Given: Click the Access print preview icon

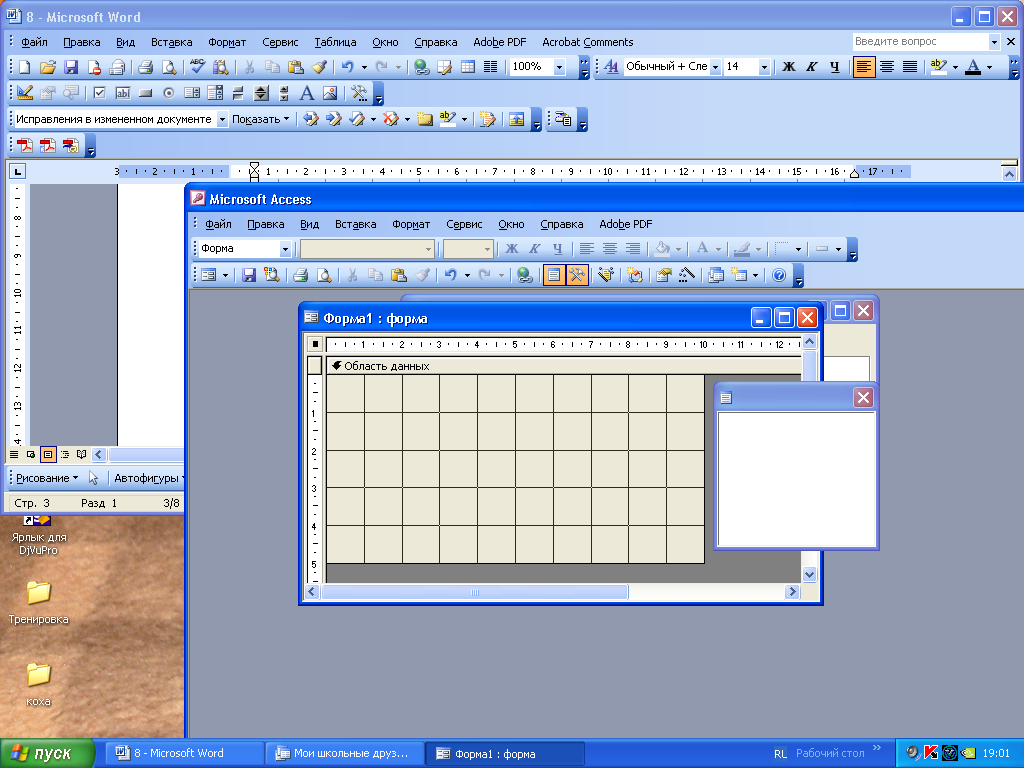Looking at the screenshot, I should [x=323, y=275].
